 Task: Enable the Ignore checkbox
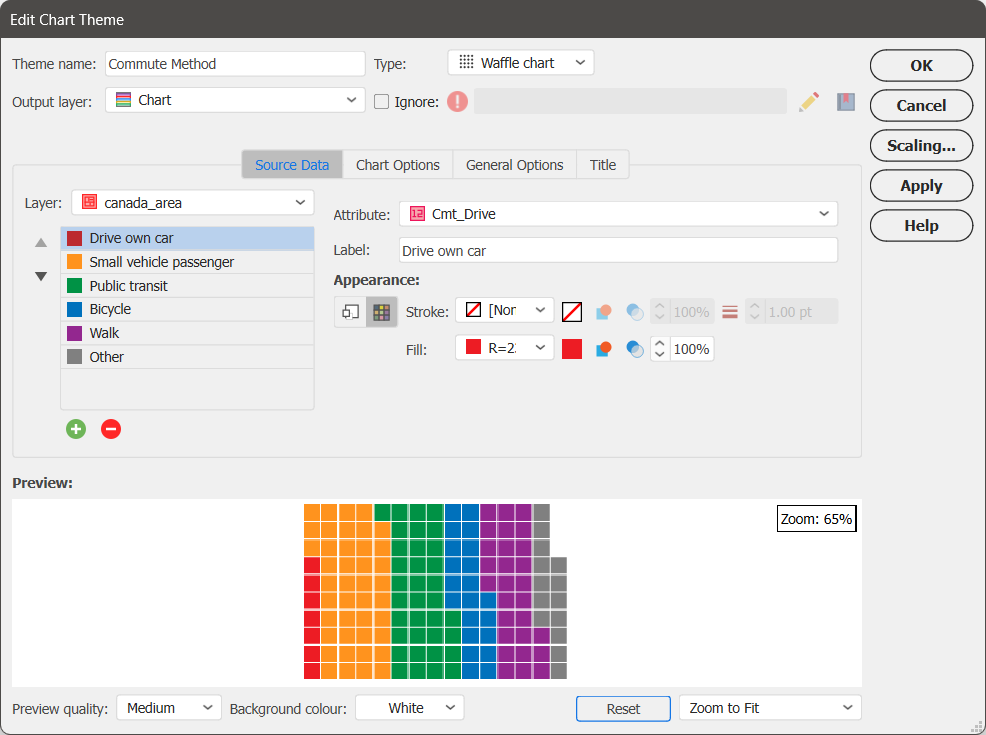tap(382, 102)
